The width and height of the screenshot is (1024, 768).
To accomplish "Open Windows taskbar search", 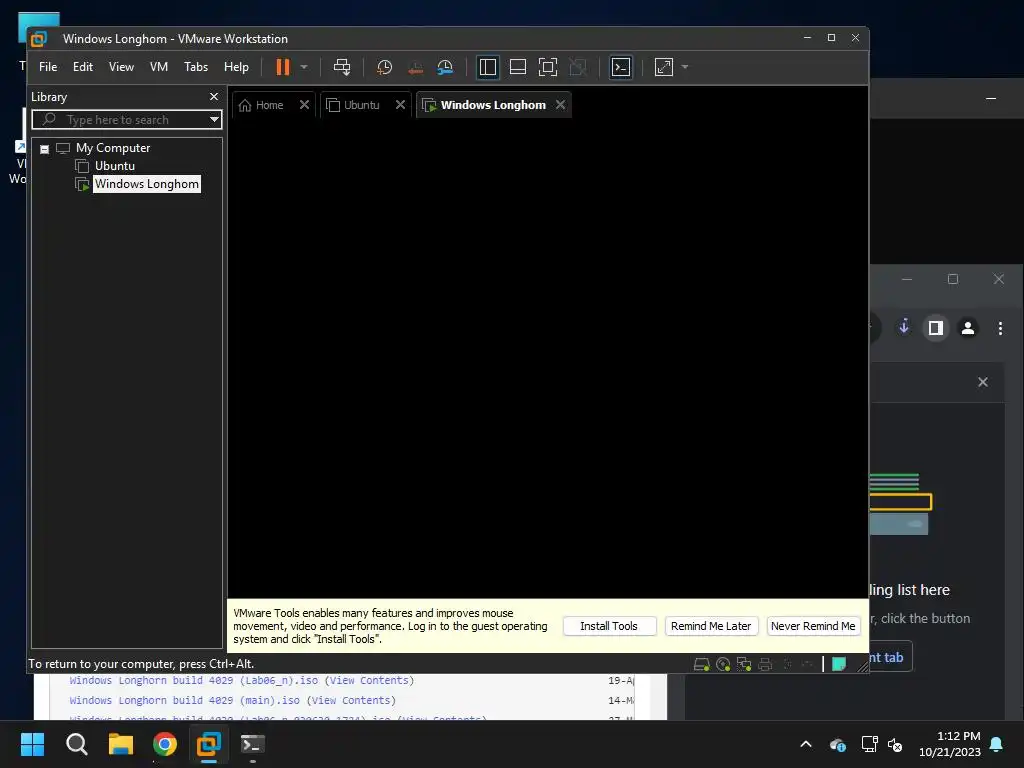I will (x=76, y=744).
